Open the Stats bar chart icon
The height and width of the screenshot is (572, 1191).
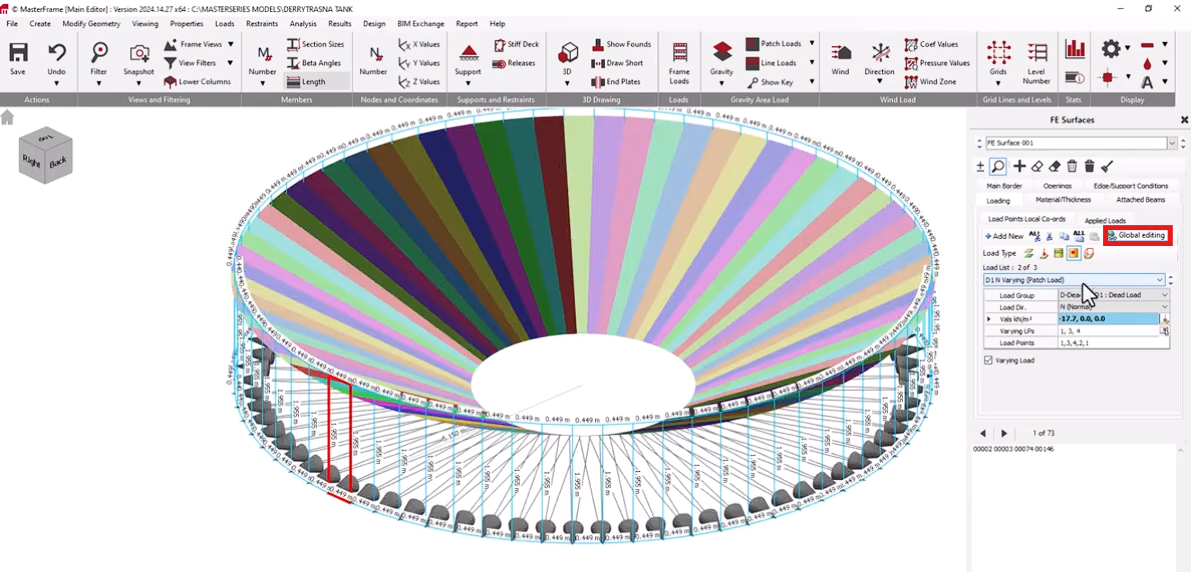pyautogui.click(x=1075, y=49)
